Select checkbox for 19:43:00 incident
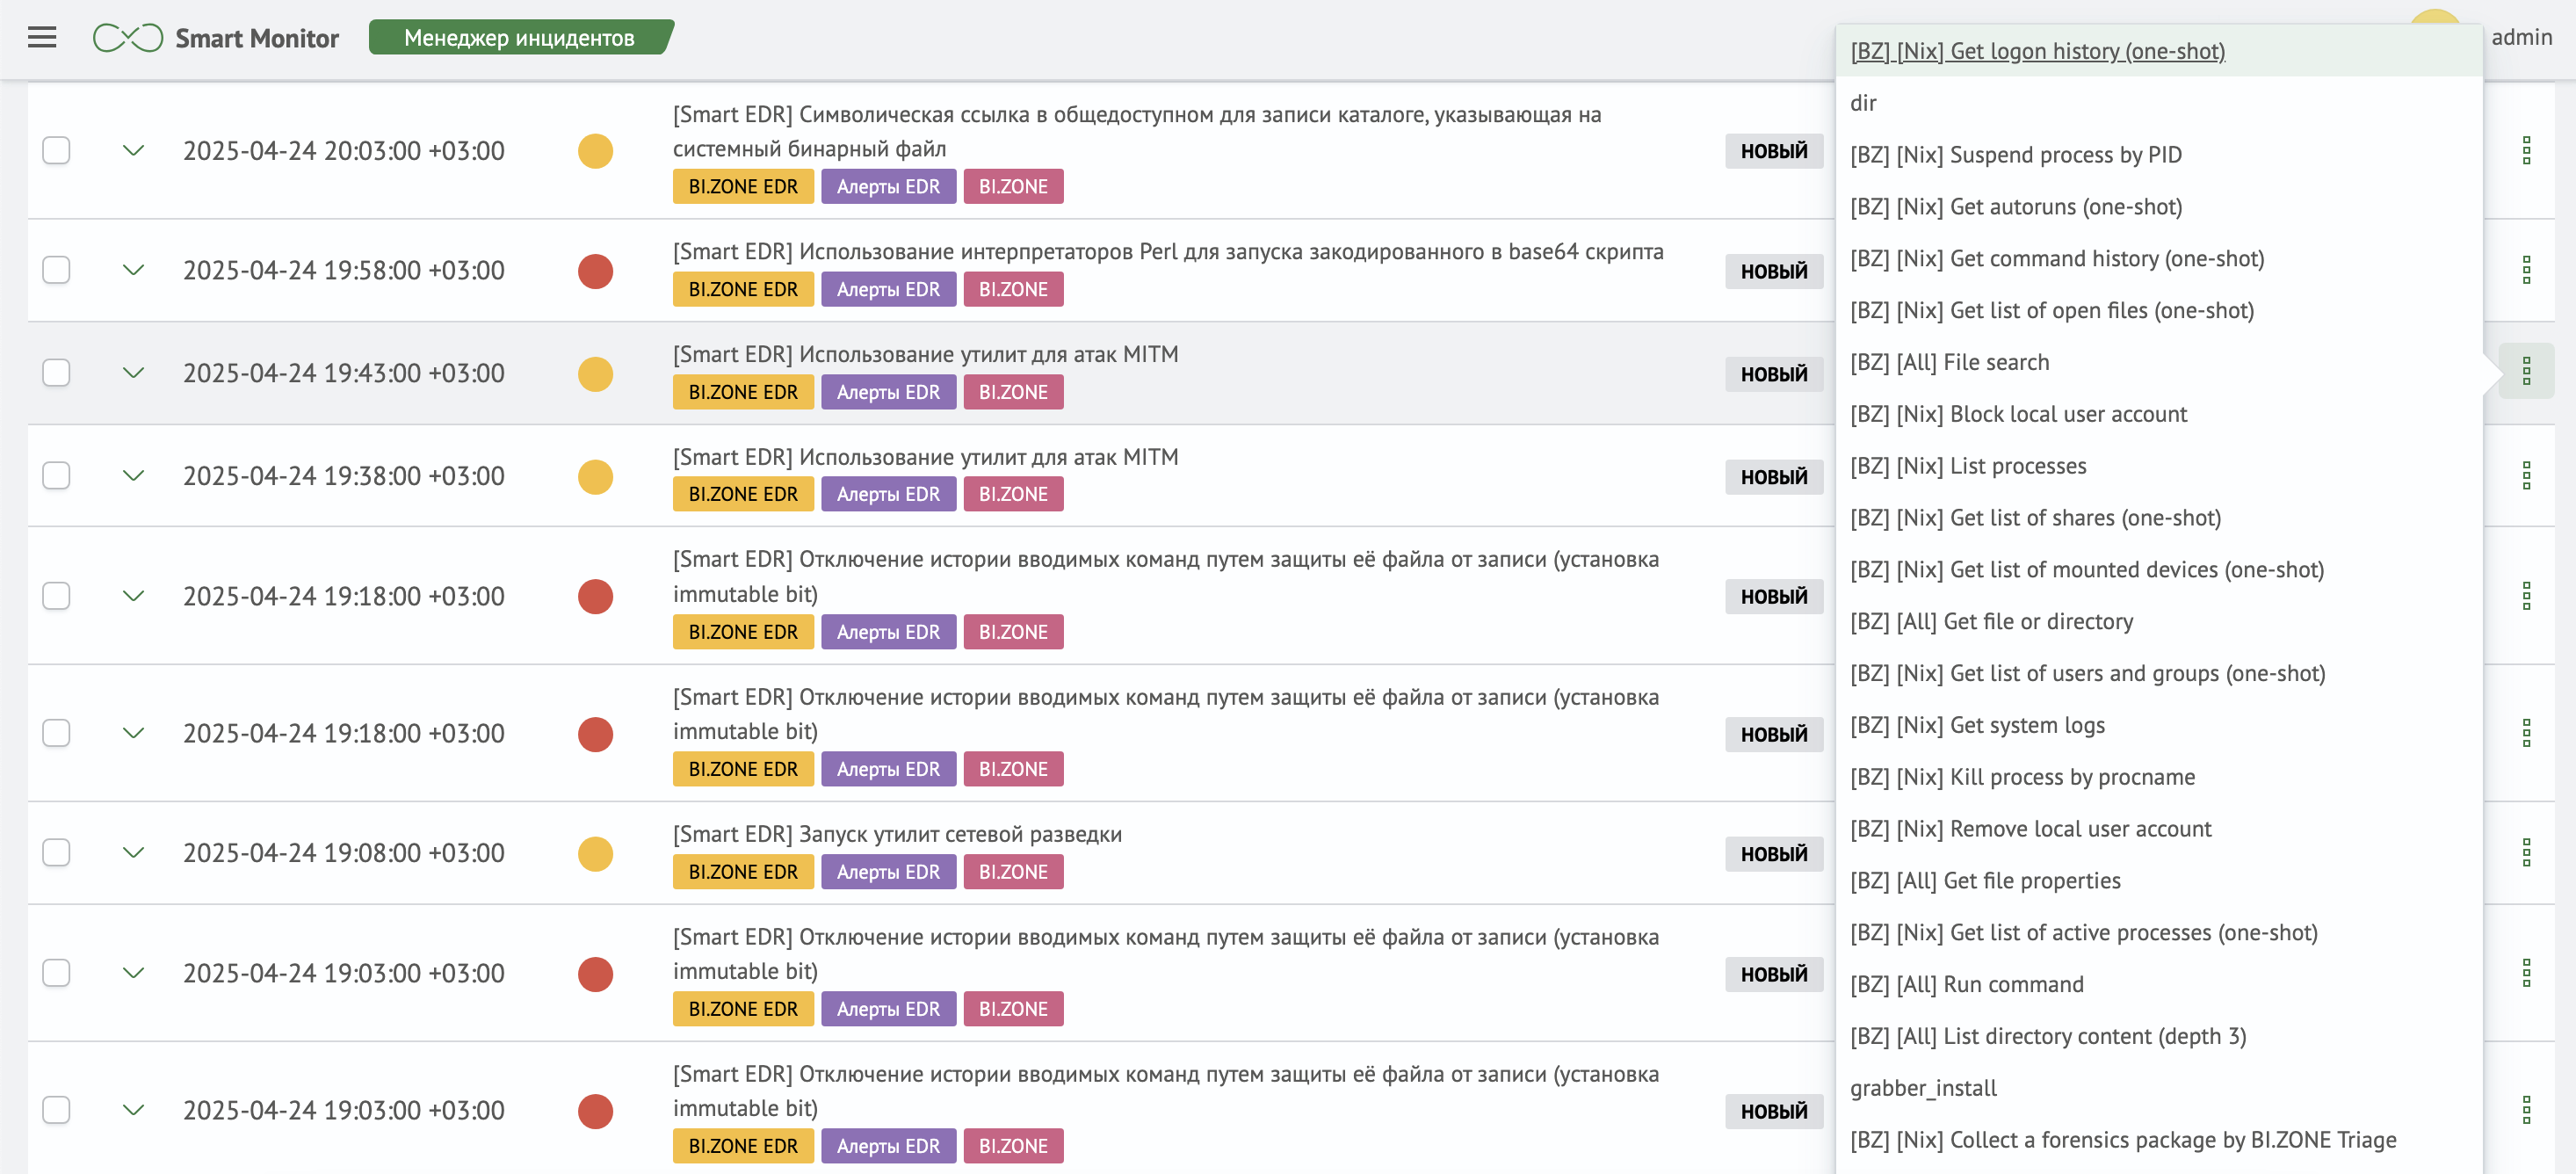The height and width of the screenshot is (1174, 2576). tap(56, 373)
